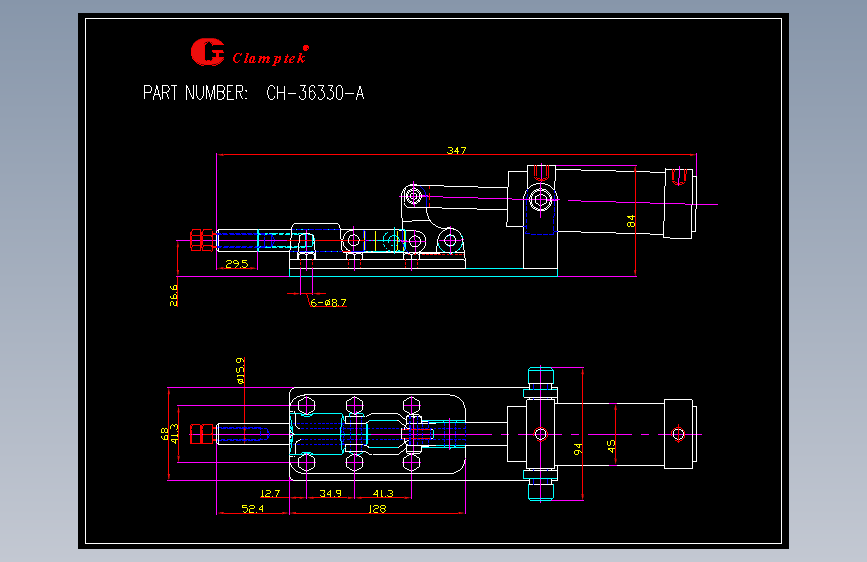Click the 6-ø8.7 hole callout

(x=328, y=303)
